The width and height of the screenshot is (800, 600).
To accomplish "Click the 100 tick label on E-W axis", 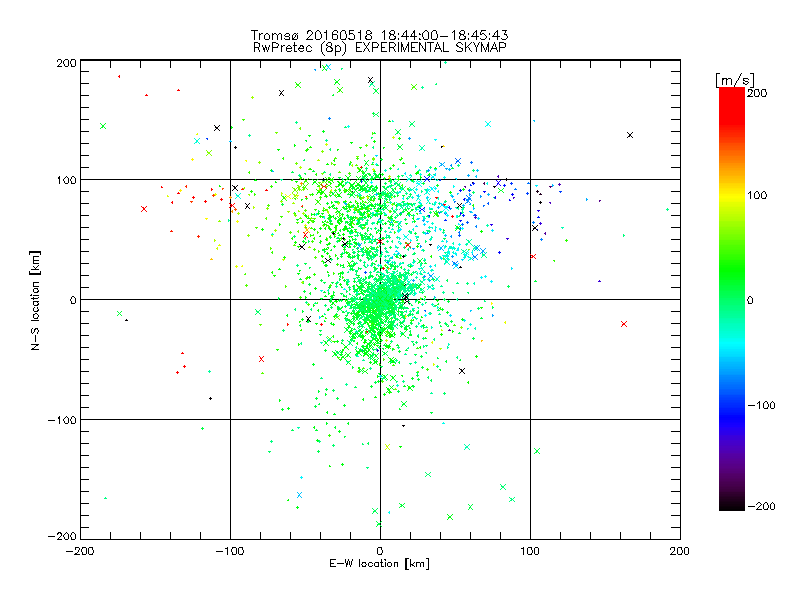I will [530, 551].
